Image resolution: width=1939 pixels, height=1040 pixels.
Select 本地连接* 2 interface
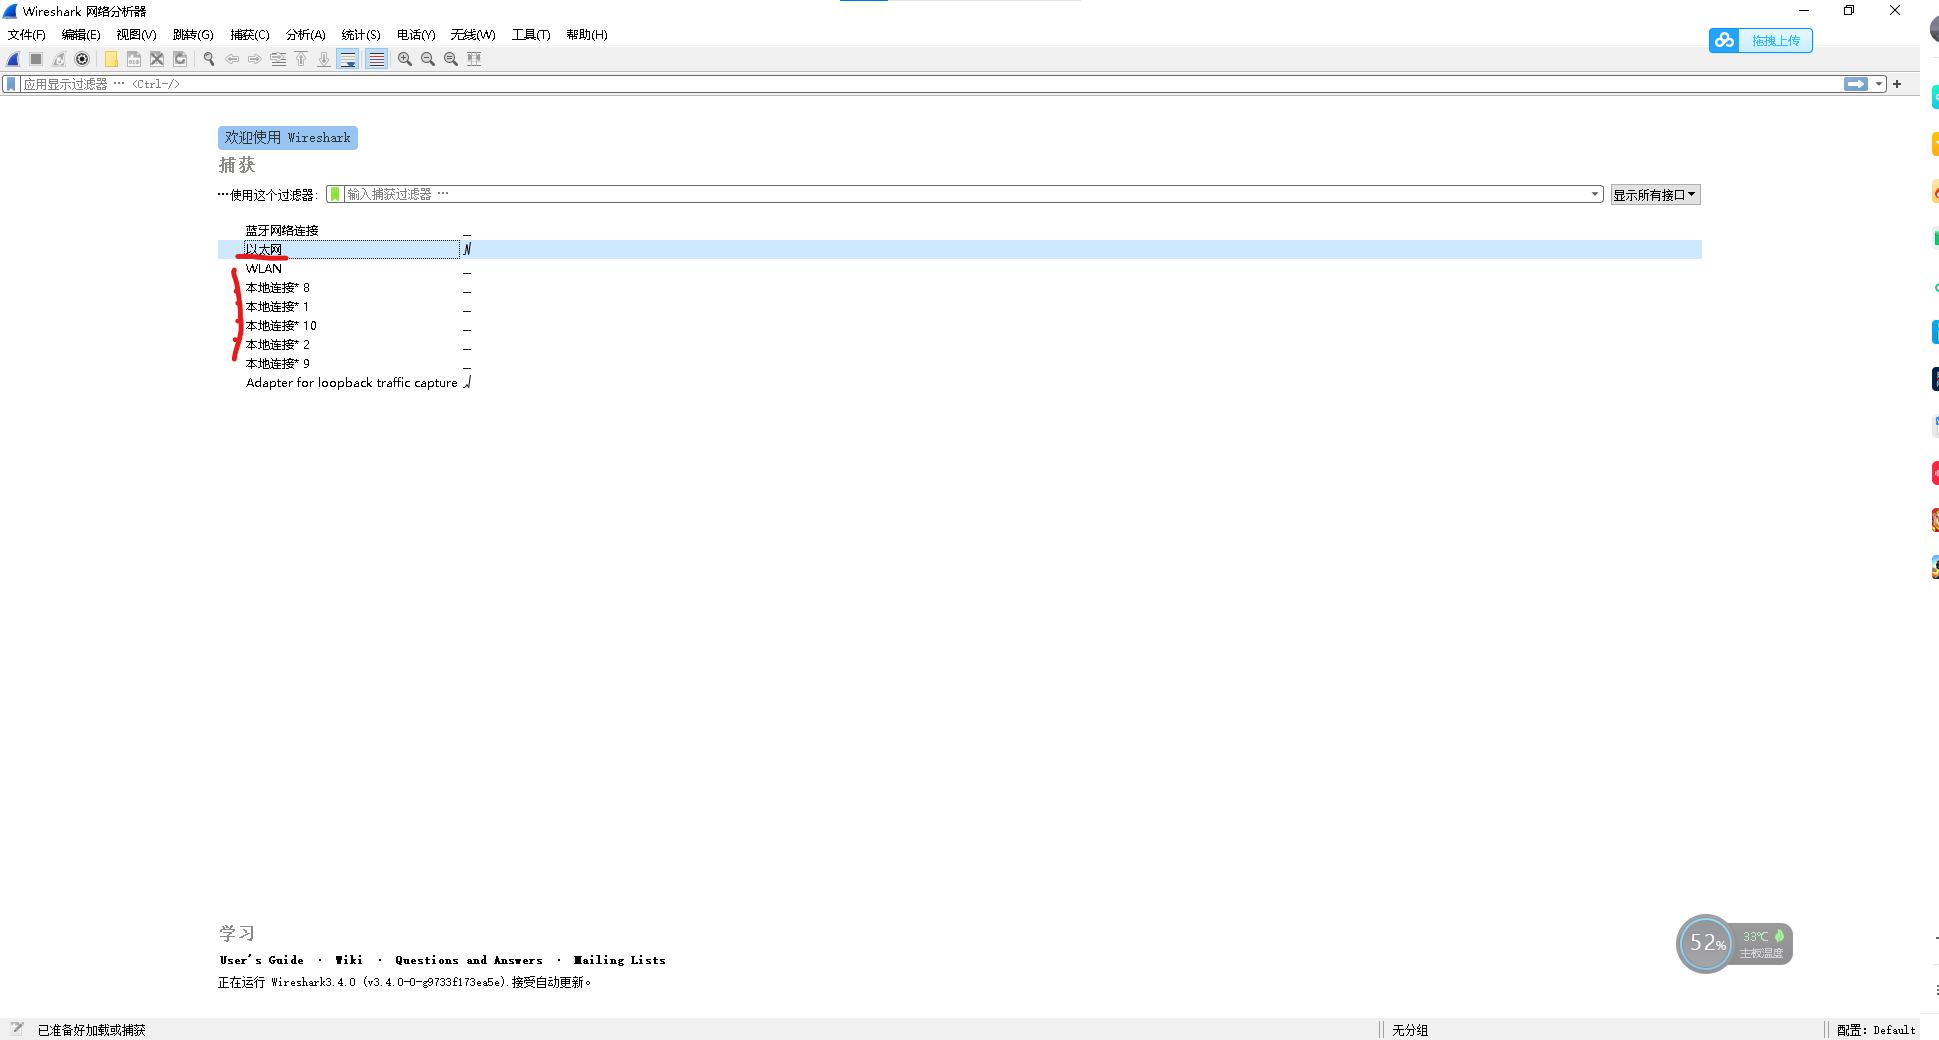(278, 345)
